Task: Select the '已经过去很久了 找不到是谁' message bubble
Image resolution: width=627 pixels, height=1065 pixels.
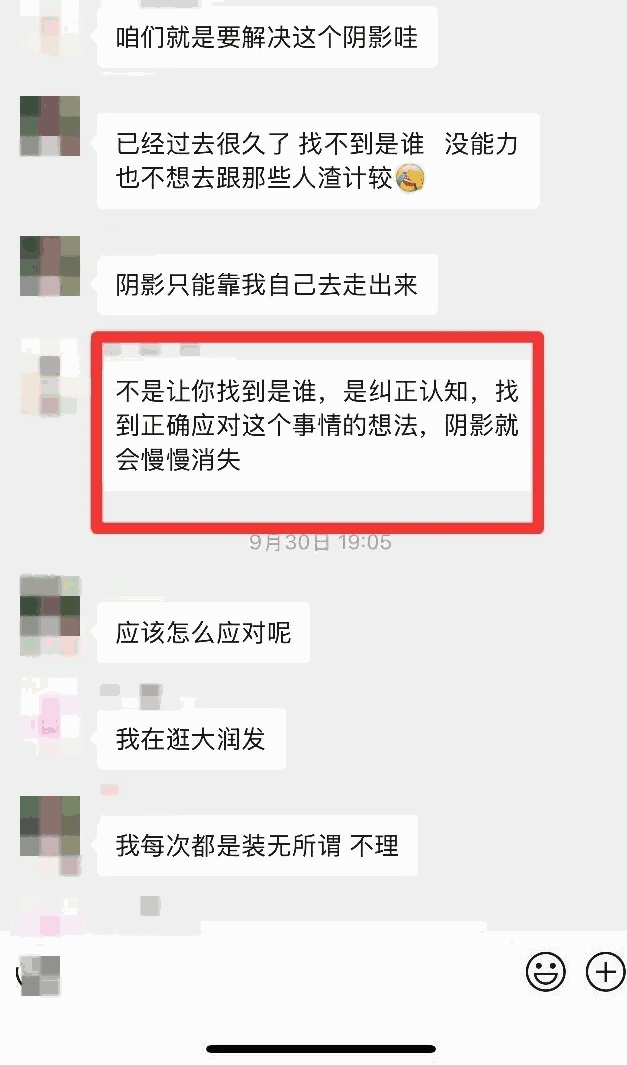Action: (319, 161)
